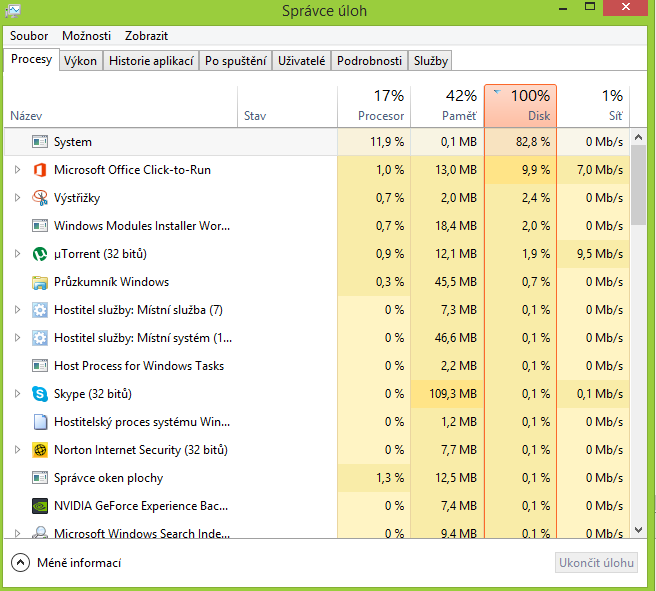Click the Hostitel služby: Místní služba gear icon

40,310
